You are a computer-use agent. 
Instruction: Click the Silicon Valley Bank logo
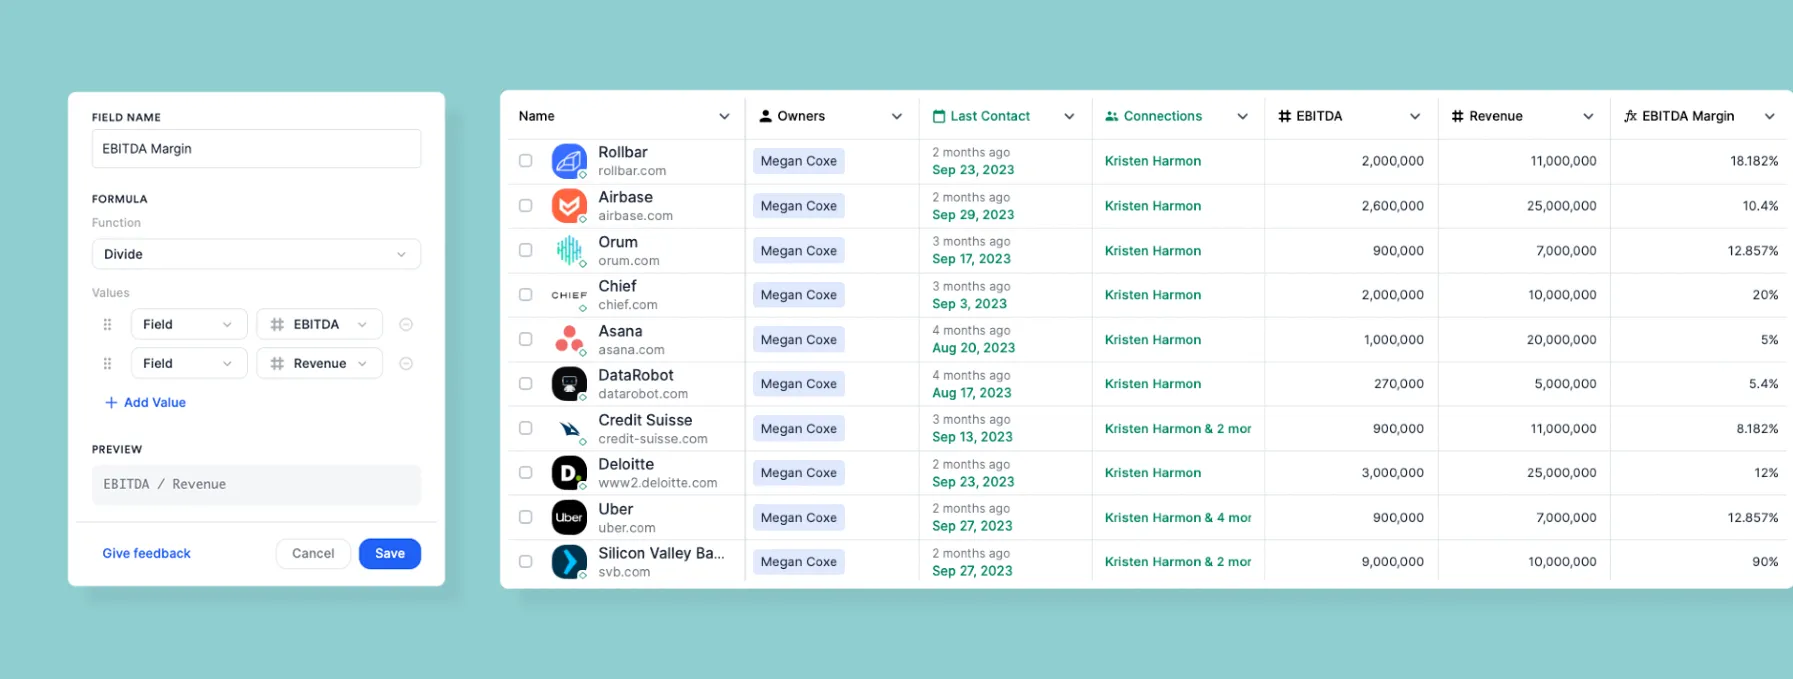pyautogui.click(x=569, y=562)
